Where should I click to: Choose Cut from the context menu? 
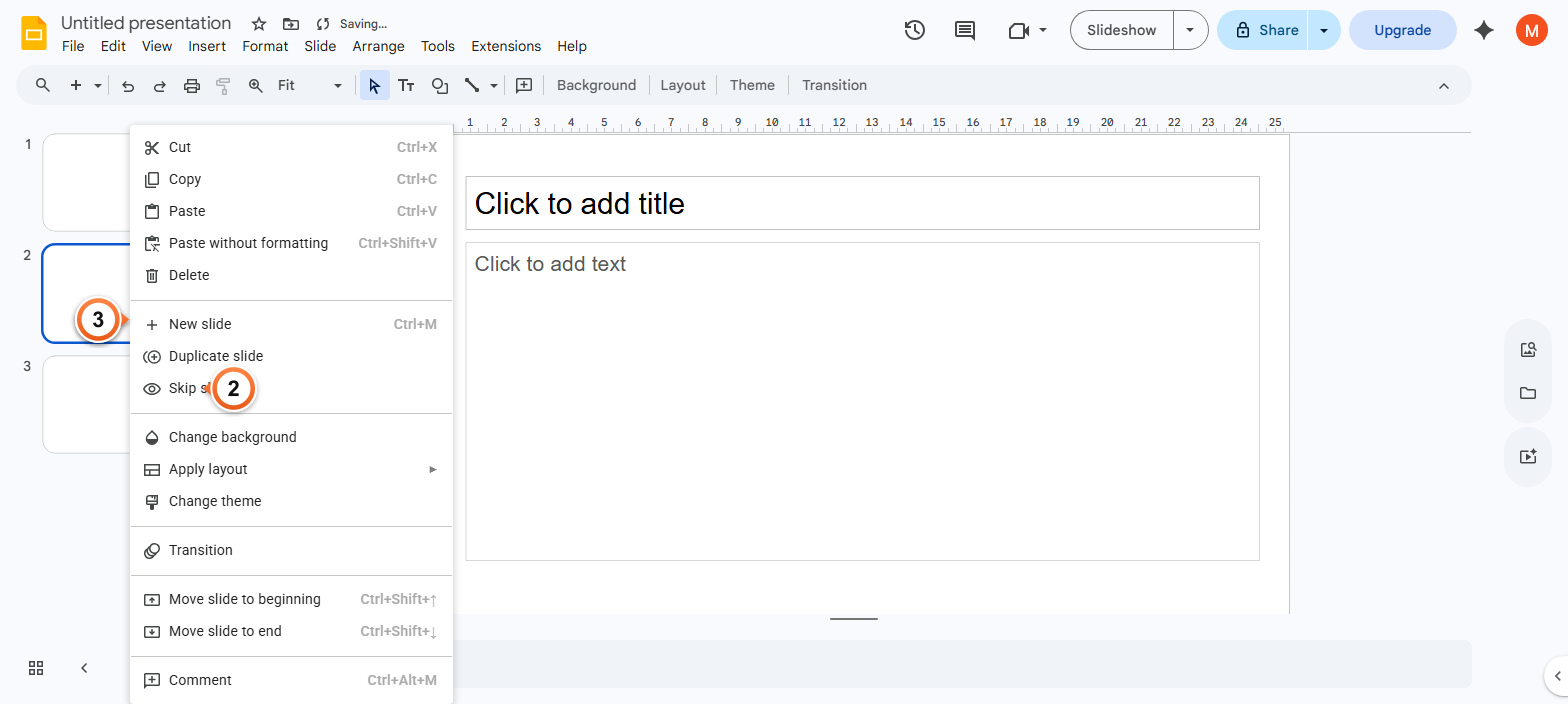292,147
